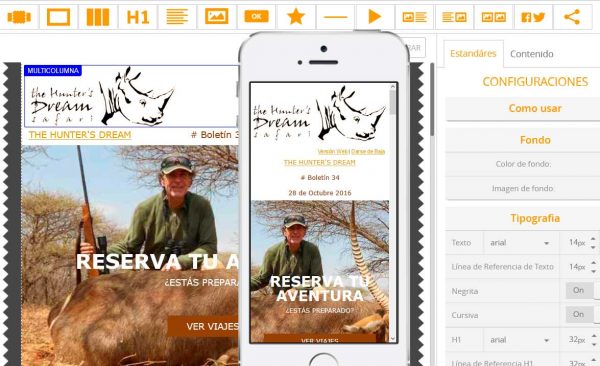Select the multicolumn block icon

(19, 17)
